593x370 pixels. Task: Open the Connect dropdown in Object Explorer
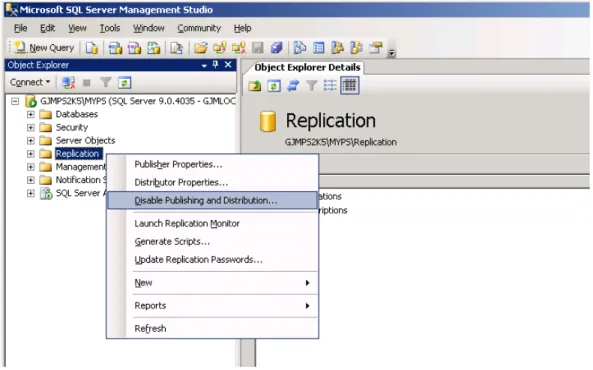point(30,82)
